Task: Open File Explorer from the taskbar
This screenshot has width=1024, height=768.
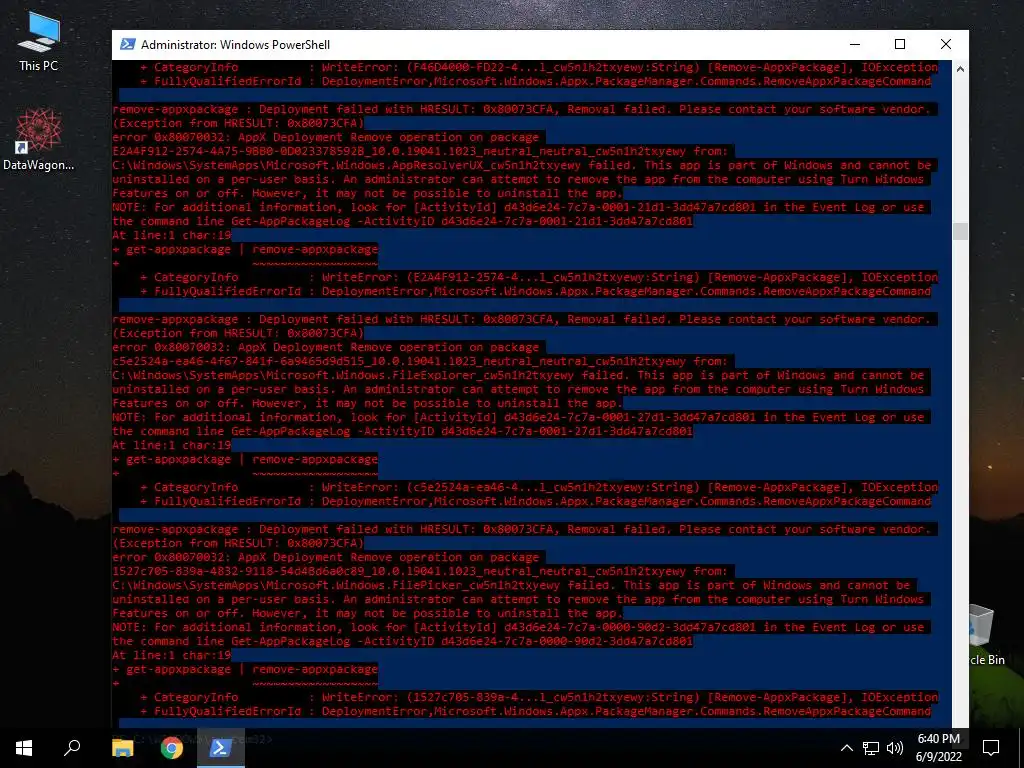Action: tap(122, 748)
